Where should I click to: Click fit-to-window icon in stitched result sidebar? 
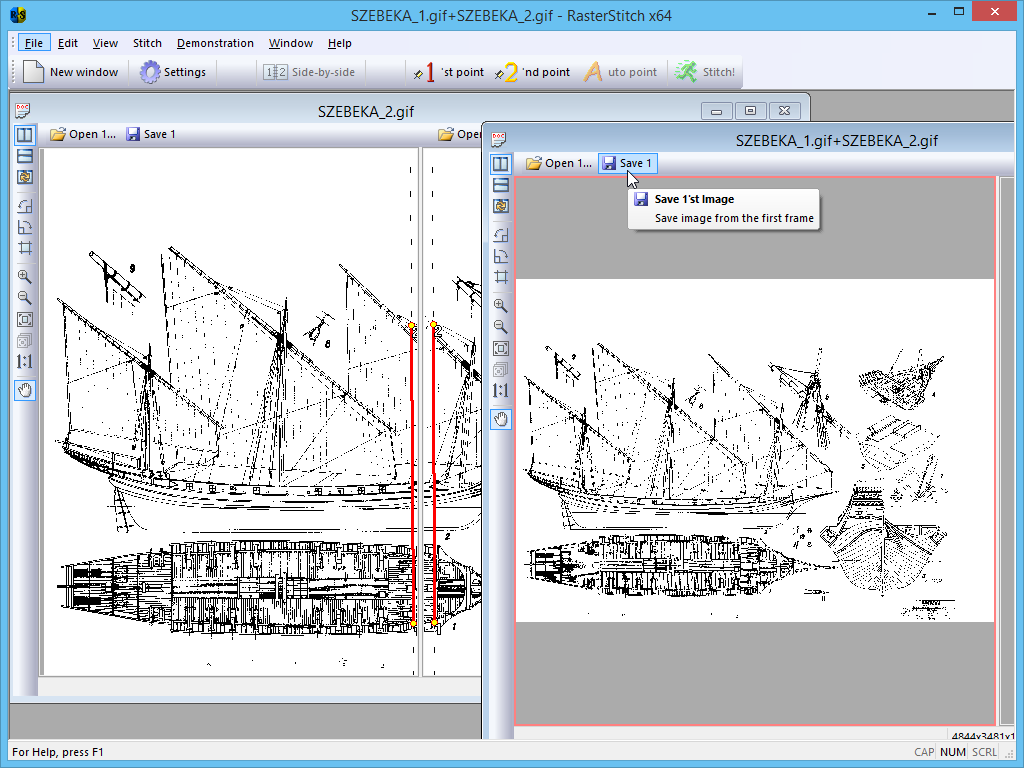(x=501, y=348)
